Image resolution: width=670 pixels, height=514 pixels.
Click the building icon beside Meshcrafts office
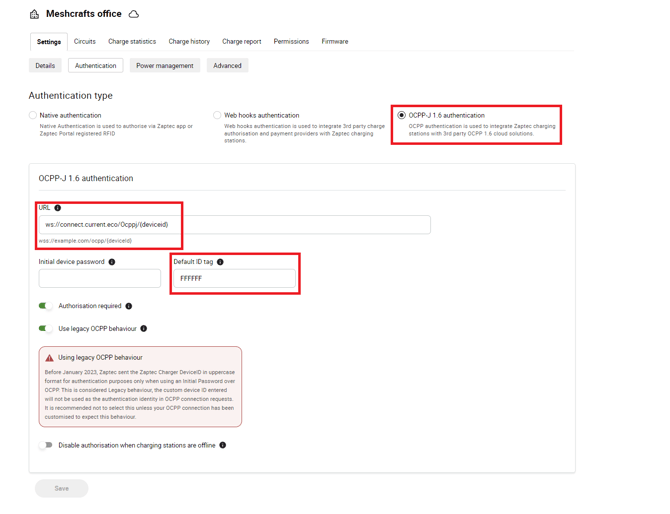[x=34, y=14]
